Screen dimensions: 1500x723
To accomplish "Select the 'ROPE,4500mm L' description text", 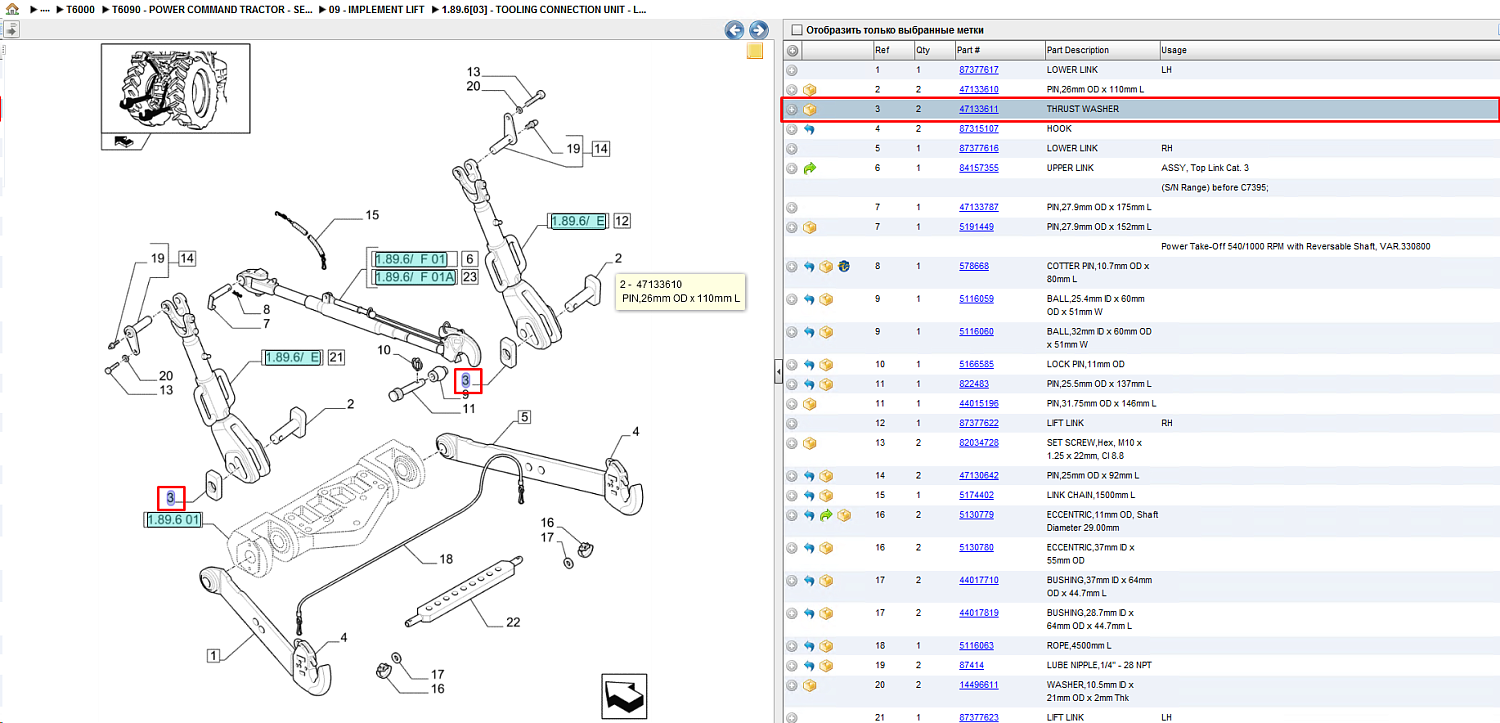I will (1079, 646).
